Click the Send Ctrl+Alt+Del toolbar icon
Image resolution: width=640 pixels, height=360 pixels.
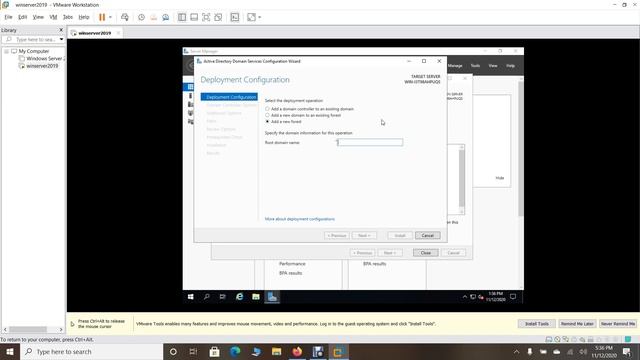point(125,17)
